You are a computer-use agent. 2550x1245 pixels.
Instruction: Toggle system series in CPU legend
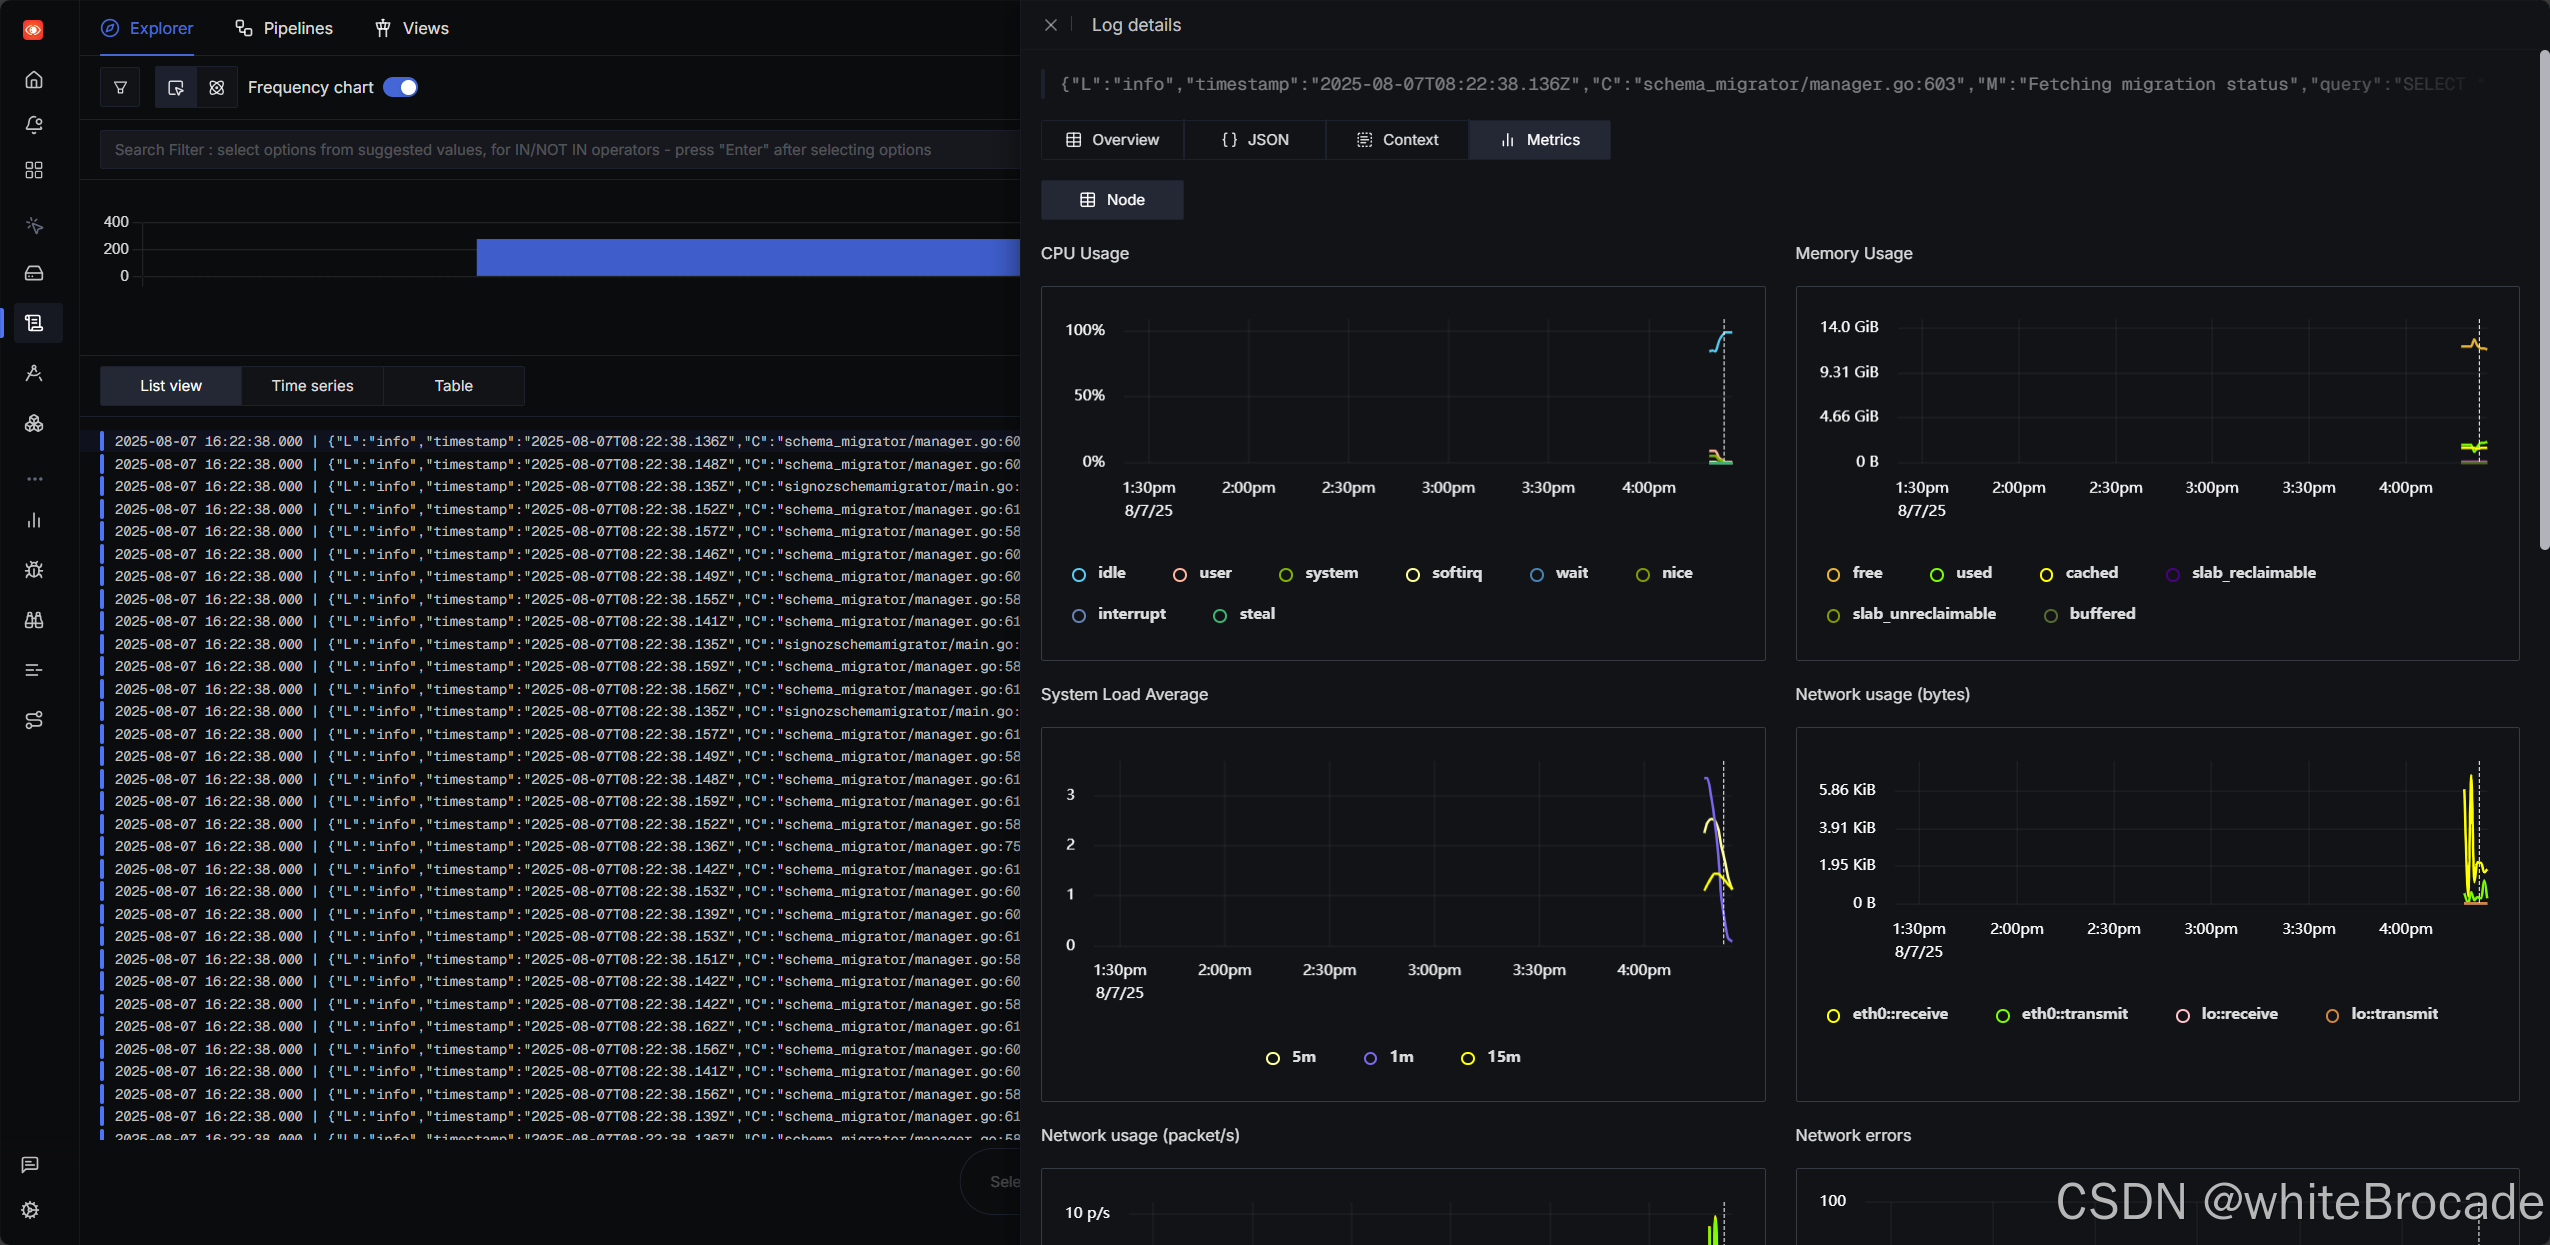1318,573
